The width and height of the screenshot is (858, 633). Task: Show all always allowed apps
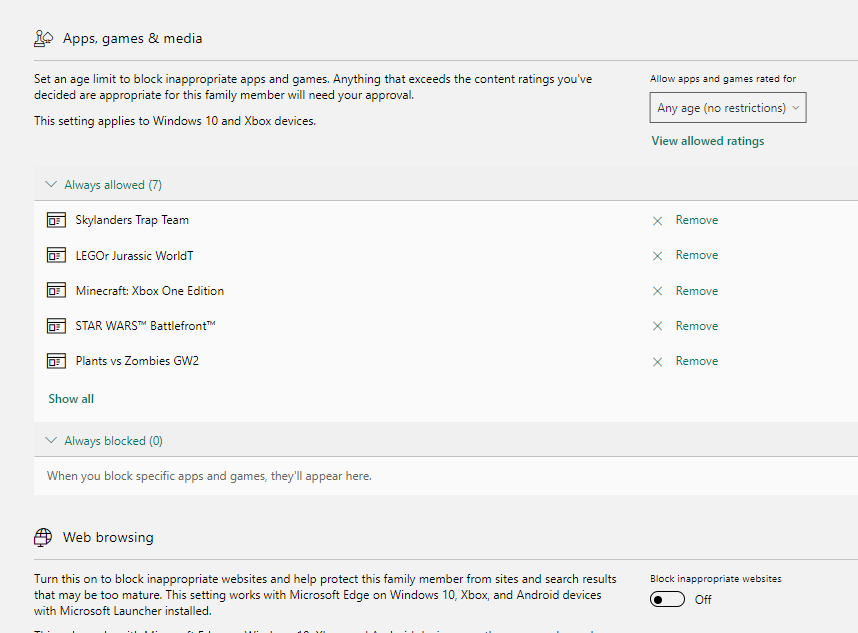coord(71,399)
